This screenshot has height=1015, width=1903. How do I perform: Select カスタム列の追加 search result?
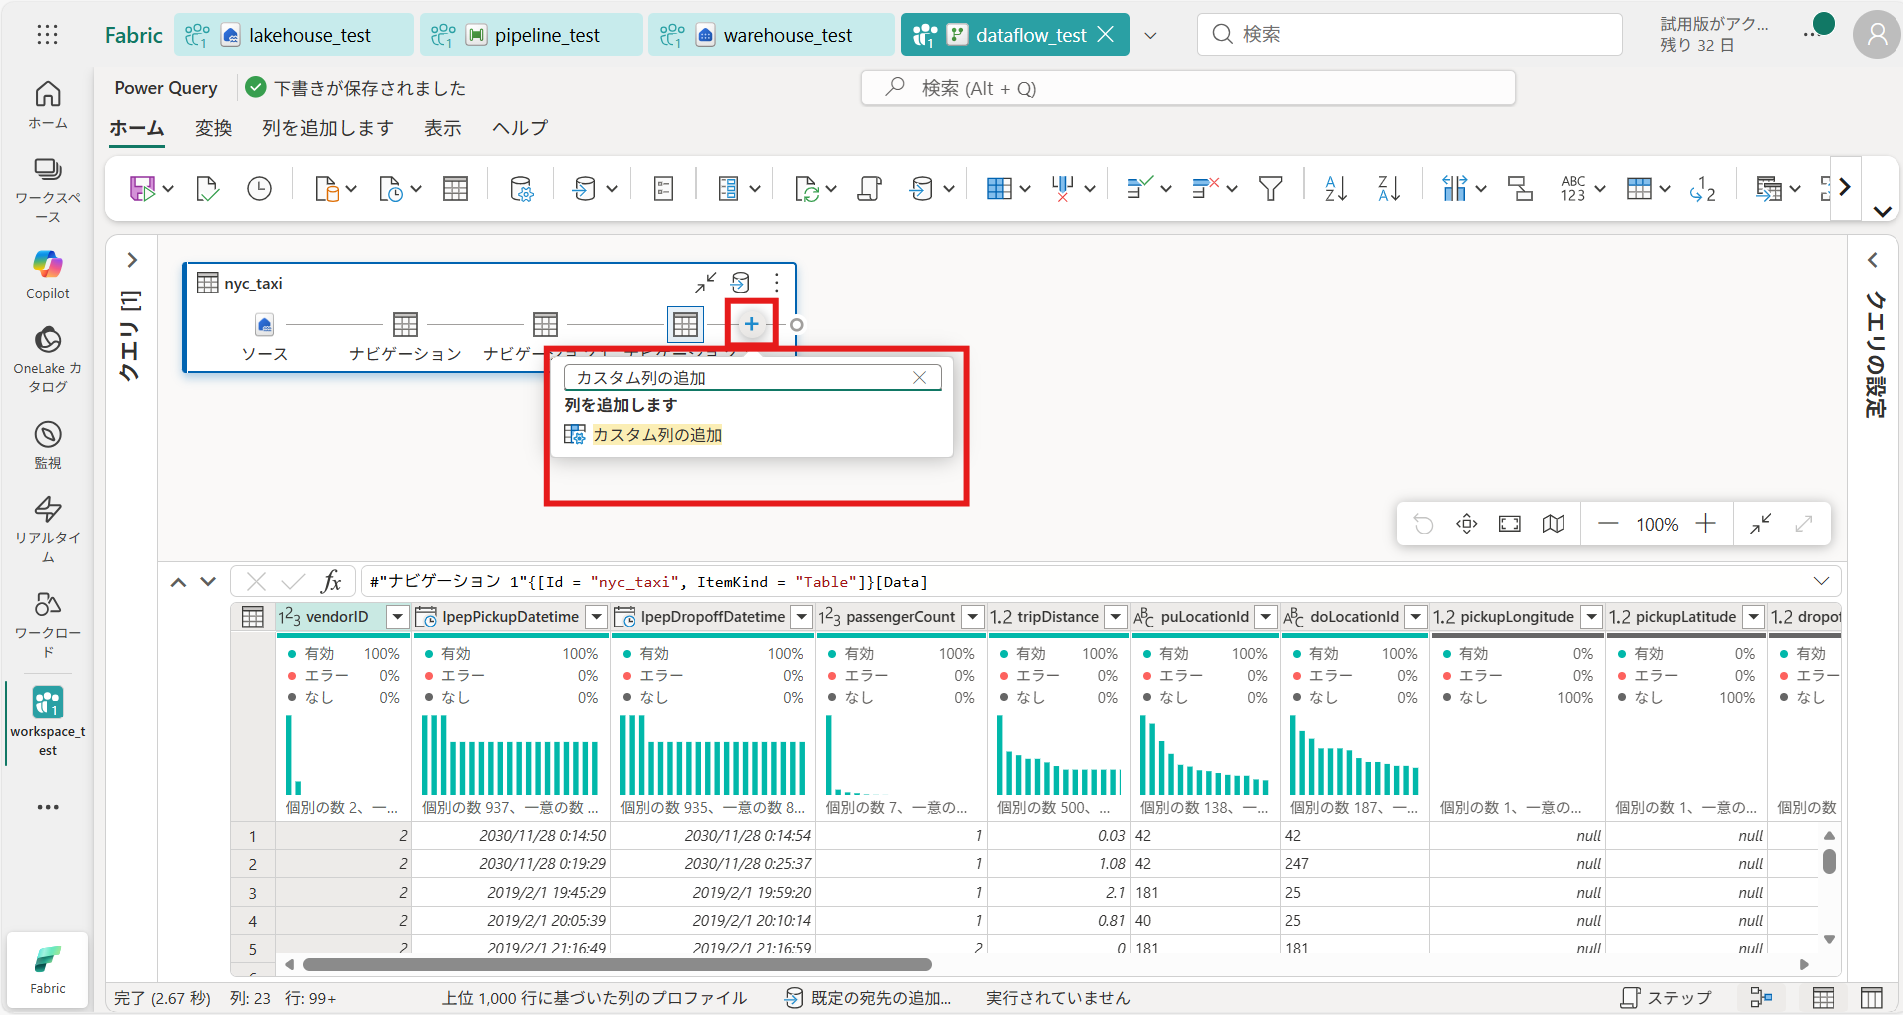click(656, 435)
